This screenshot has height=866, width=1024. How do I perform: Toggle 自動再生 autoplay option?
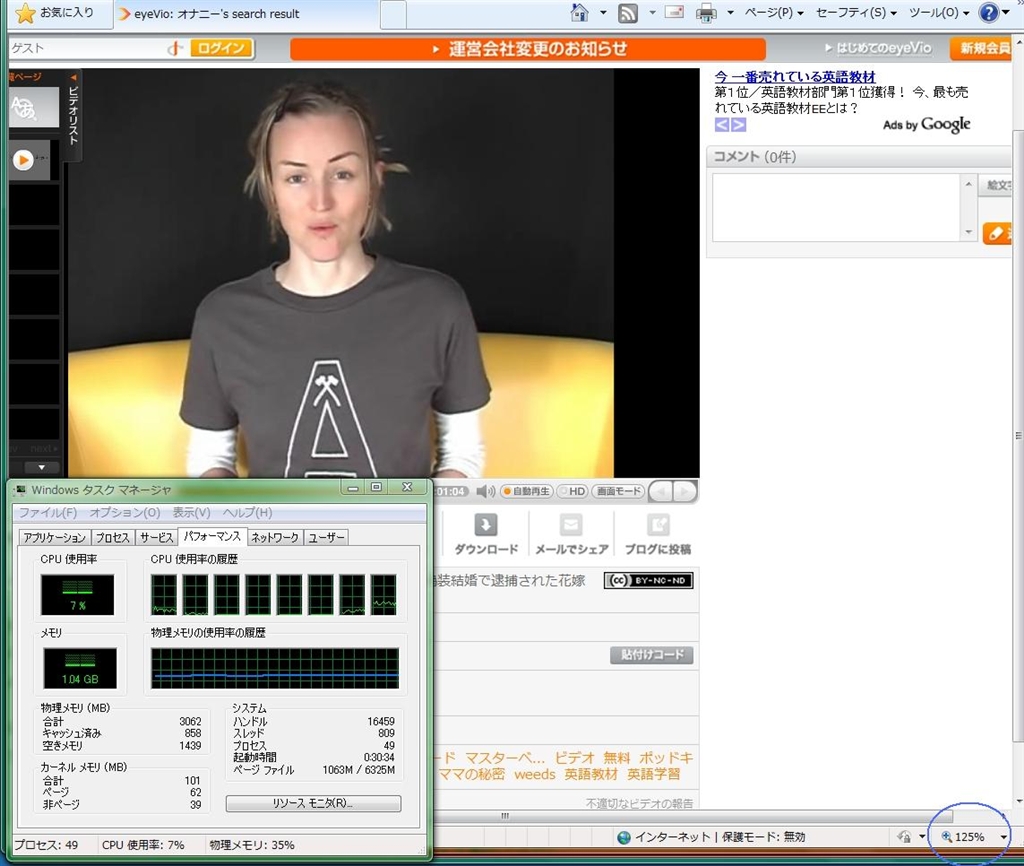click(x=526, y=491)
